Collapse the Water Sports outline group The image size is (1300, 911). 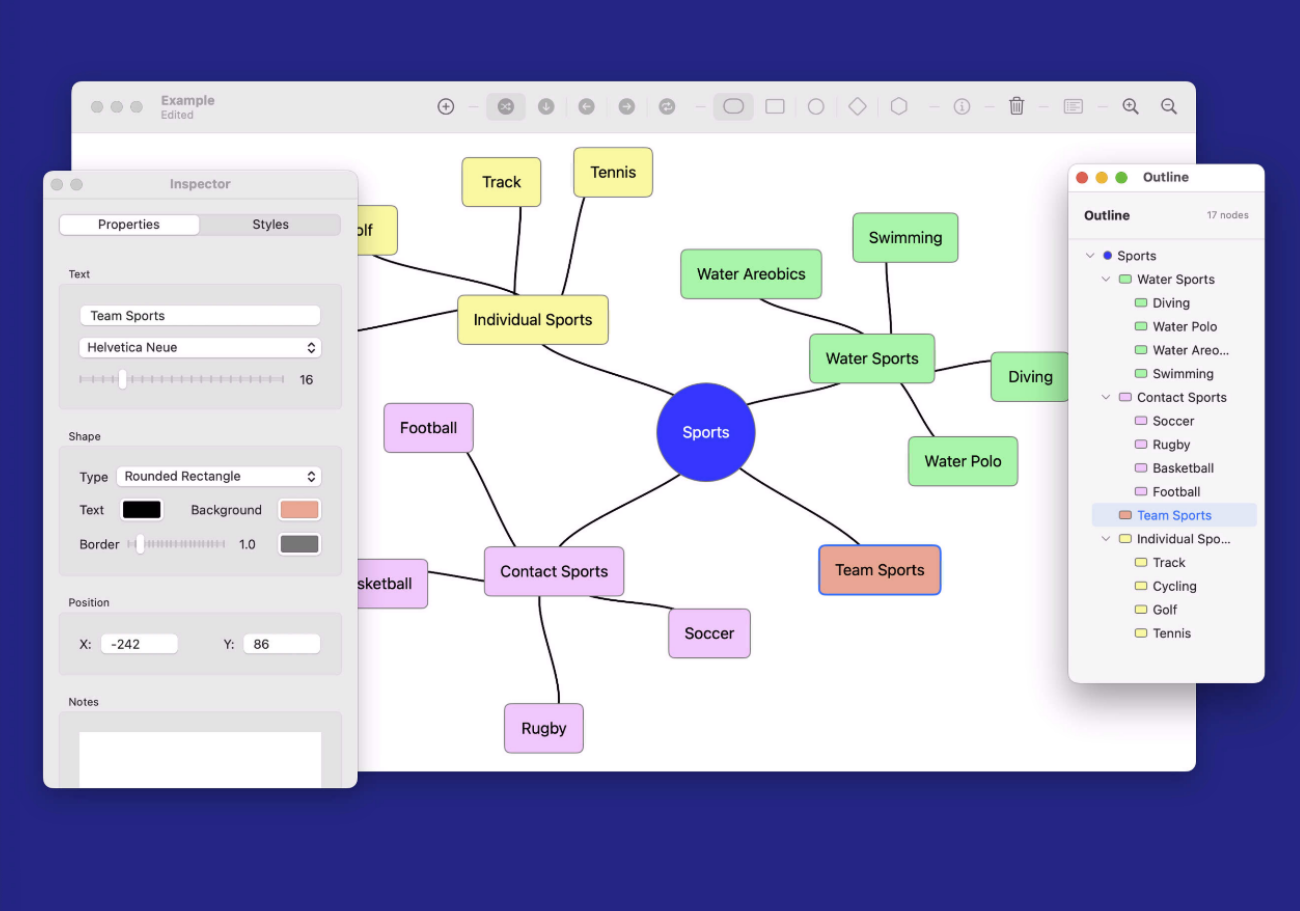point(1106,280)
